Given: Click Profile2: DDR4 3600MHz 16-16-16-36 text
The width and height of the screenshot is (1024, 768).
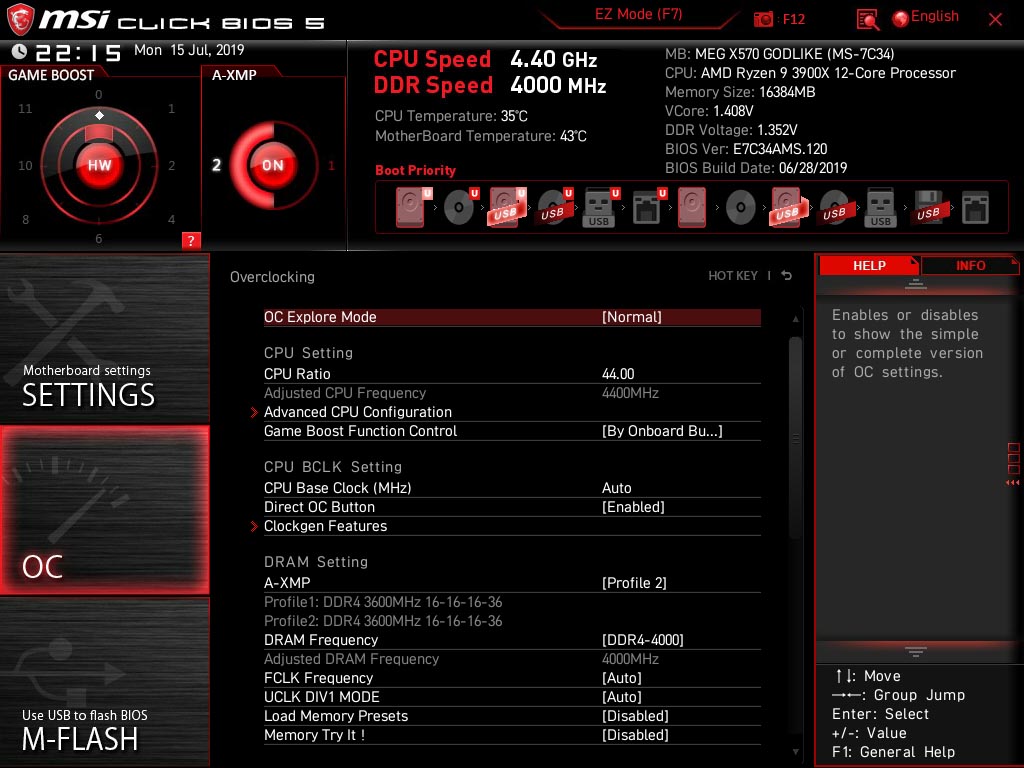Looking at the screenshot, I should tap(383, 621).
